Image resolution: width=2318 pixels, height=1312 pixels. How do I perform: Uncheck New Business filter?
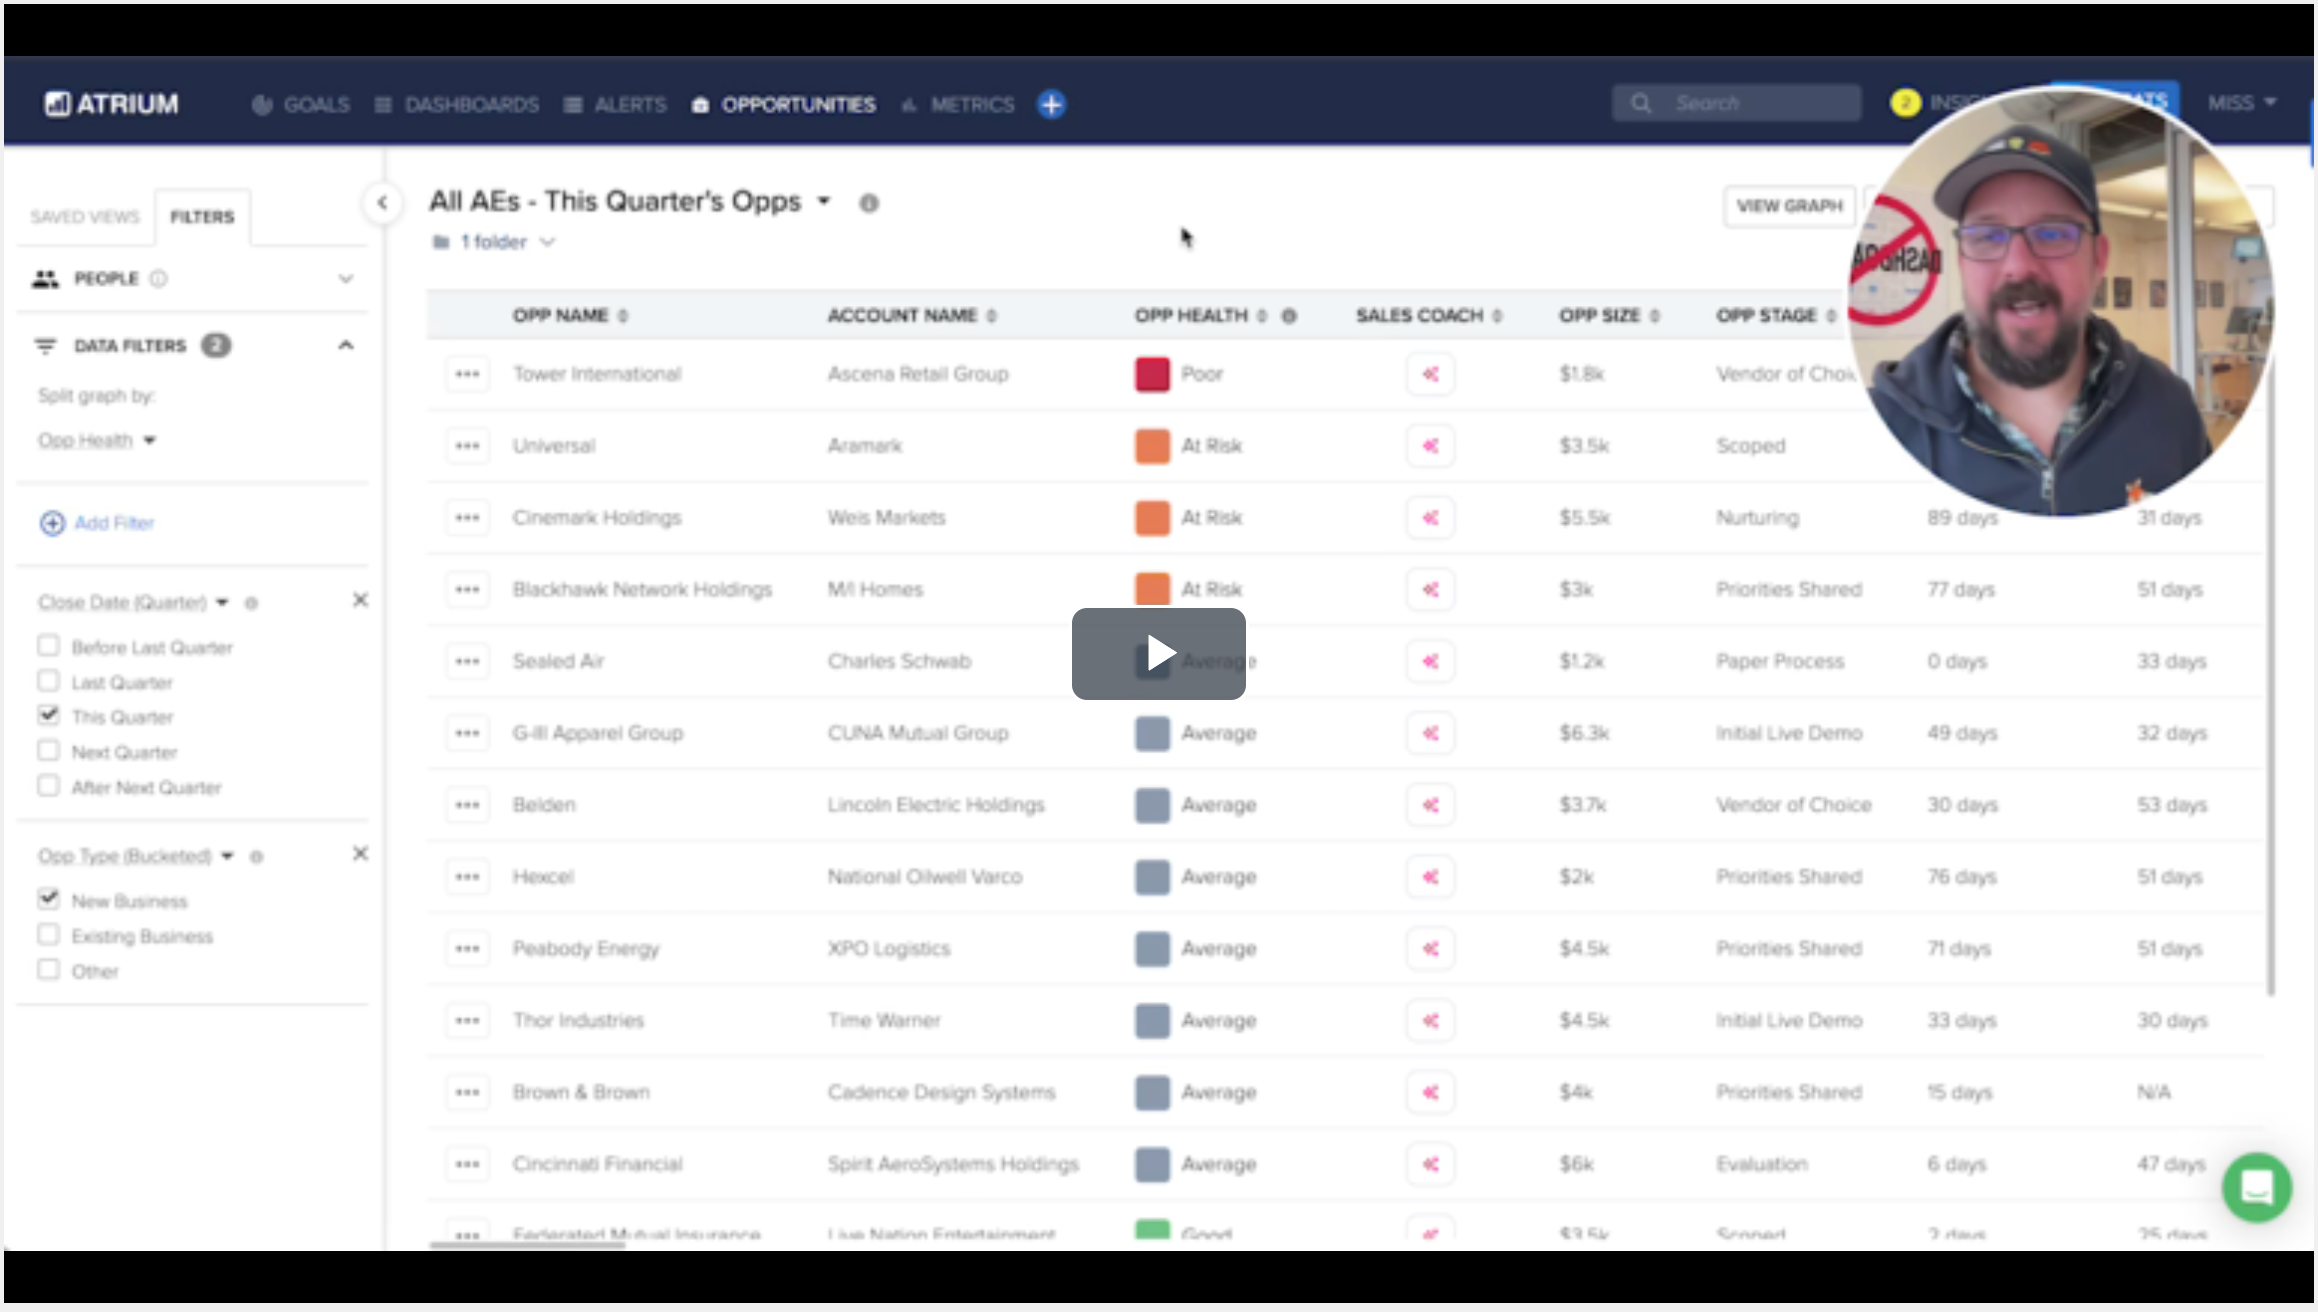pos(48,900)
